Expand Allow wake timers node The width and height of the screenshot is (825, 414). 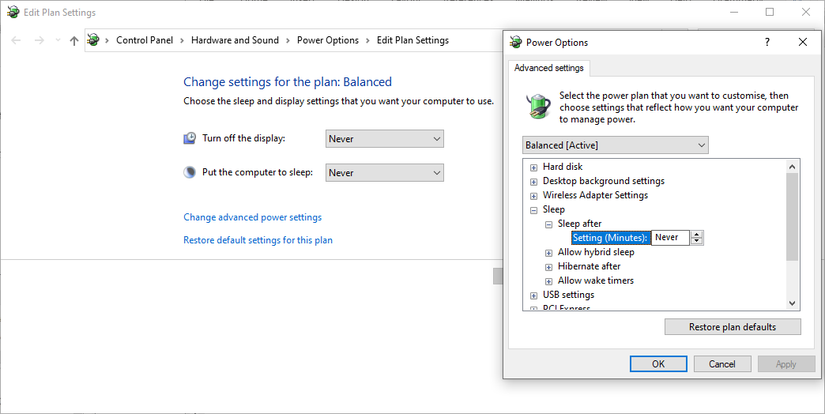[549, 281]
